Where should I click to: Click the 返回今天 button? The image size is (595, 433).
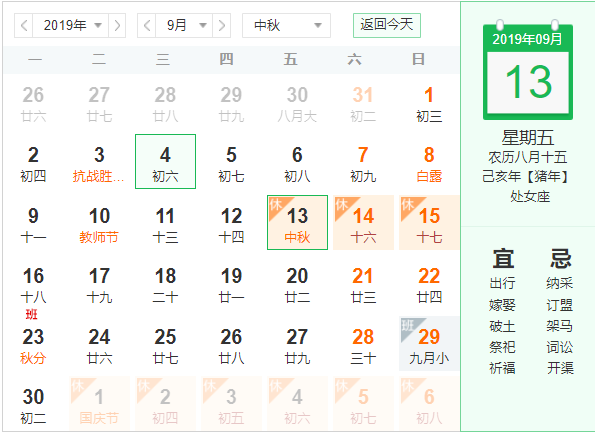pos(387,25)
